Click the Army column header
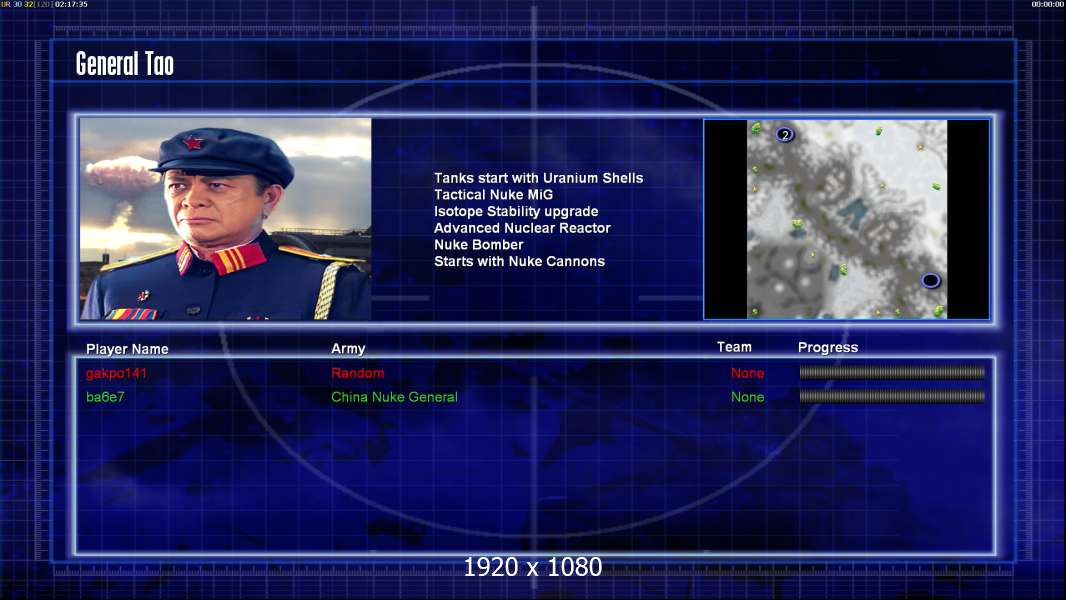The image size is (1066, 600). click(348, 349)
